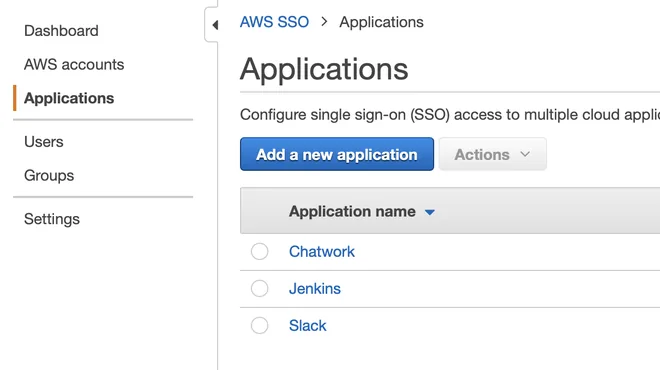660x370 pixels.
Task: Open the Chatwork application link
Action: 322,252
